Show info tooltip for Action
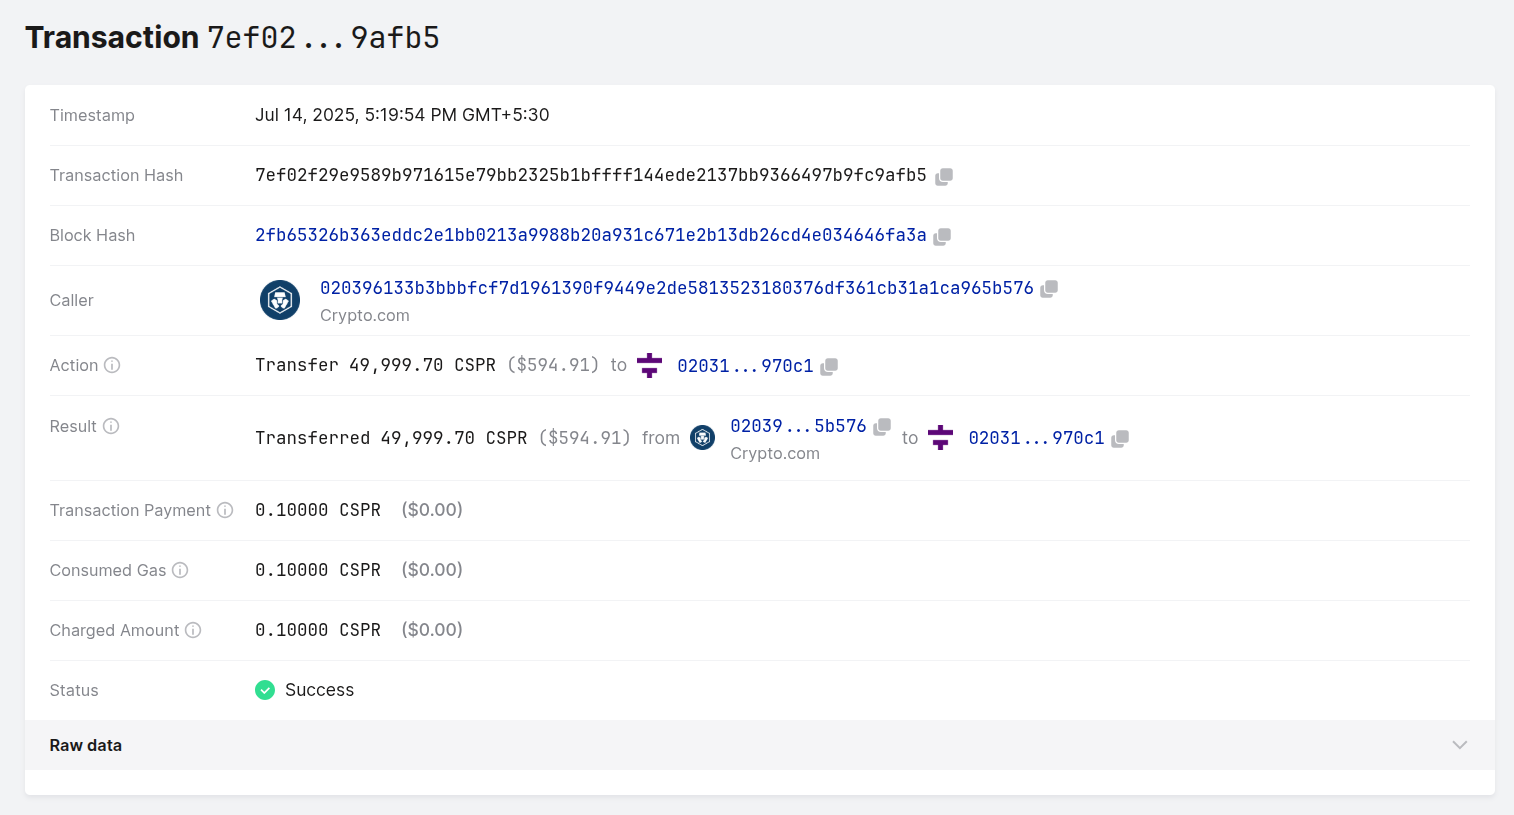Image resolution: width=1514 pixels, height=815 pixels. 112,365
